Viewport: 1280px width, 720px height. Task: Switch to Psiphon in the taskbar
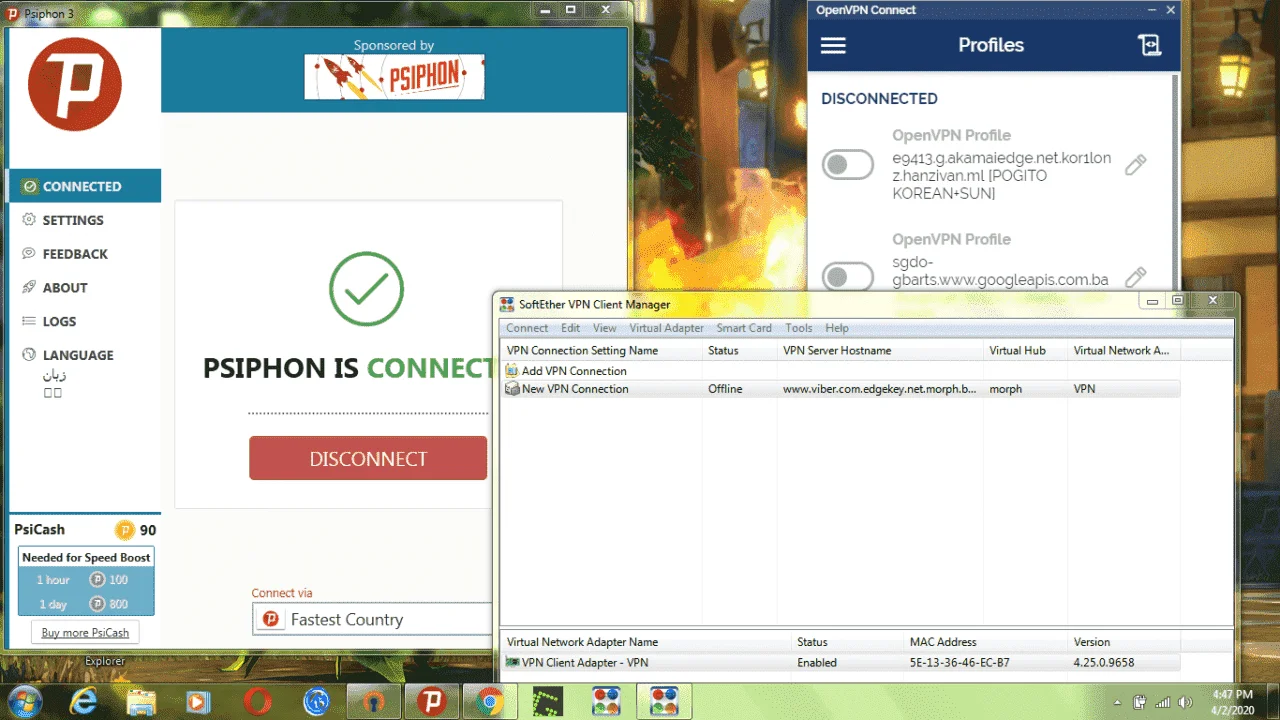(x=432, y=701)
